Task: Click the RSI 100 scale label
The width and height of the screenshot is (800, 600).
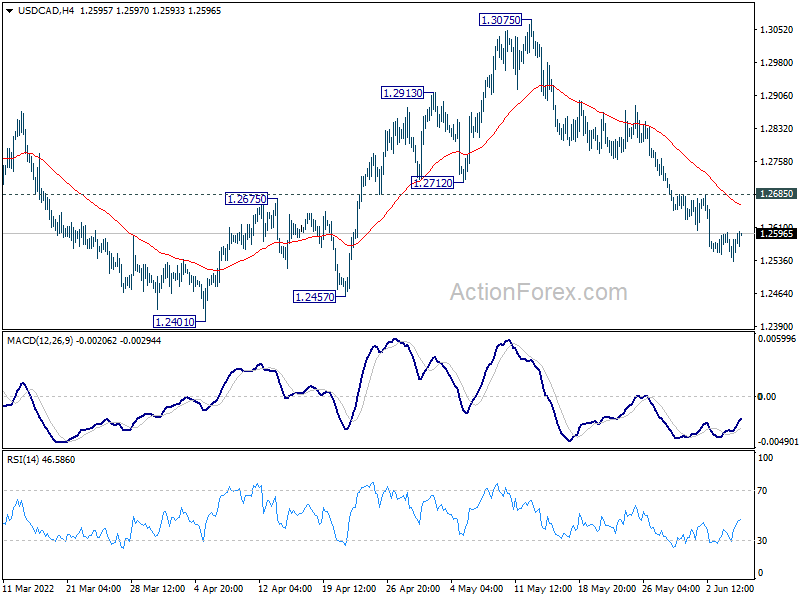Action: click(x=765, y=458)
